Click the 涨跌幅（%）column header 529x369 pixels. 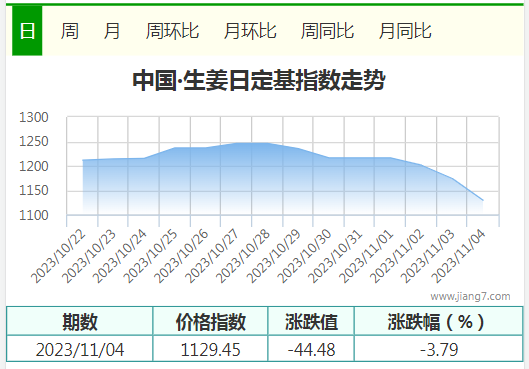point(438,321)
